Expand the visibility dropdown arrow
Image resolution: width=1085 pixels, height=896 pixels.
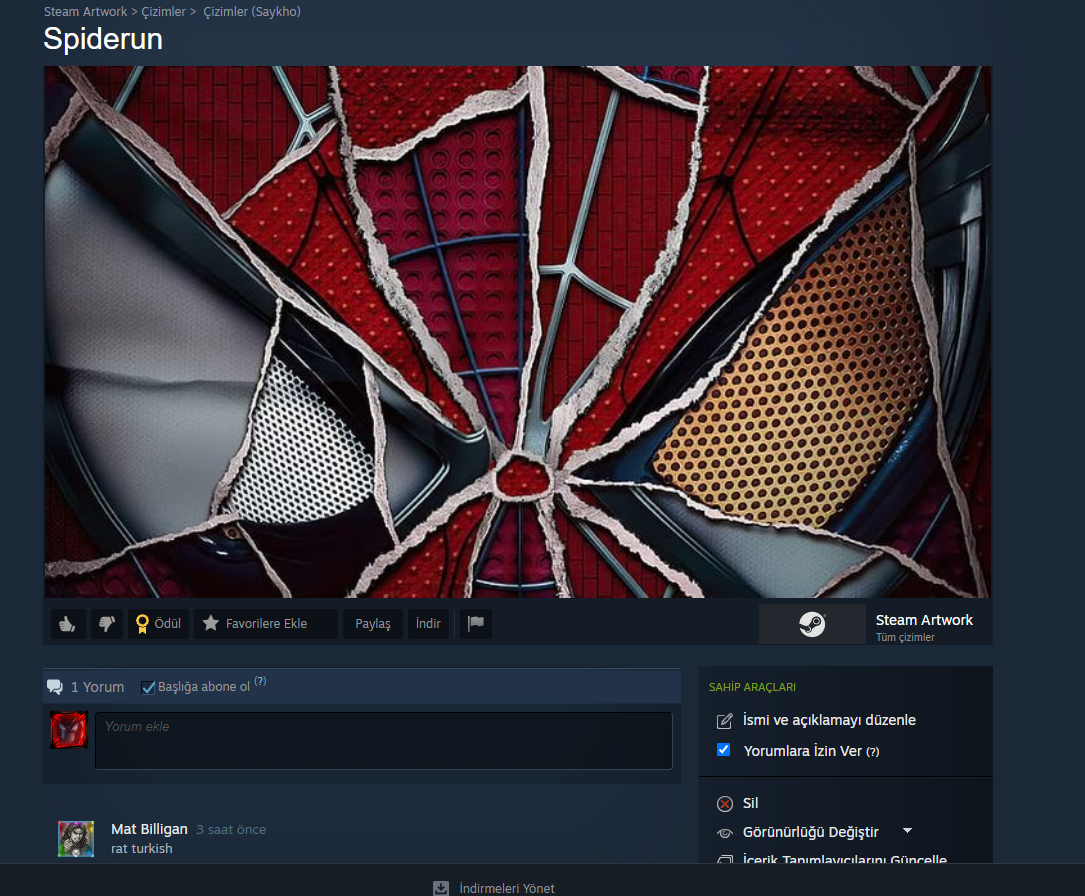907,830
